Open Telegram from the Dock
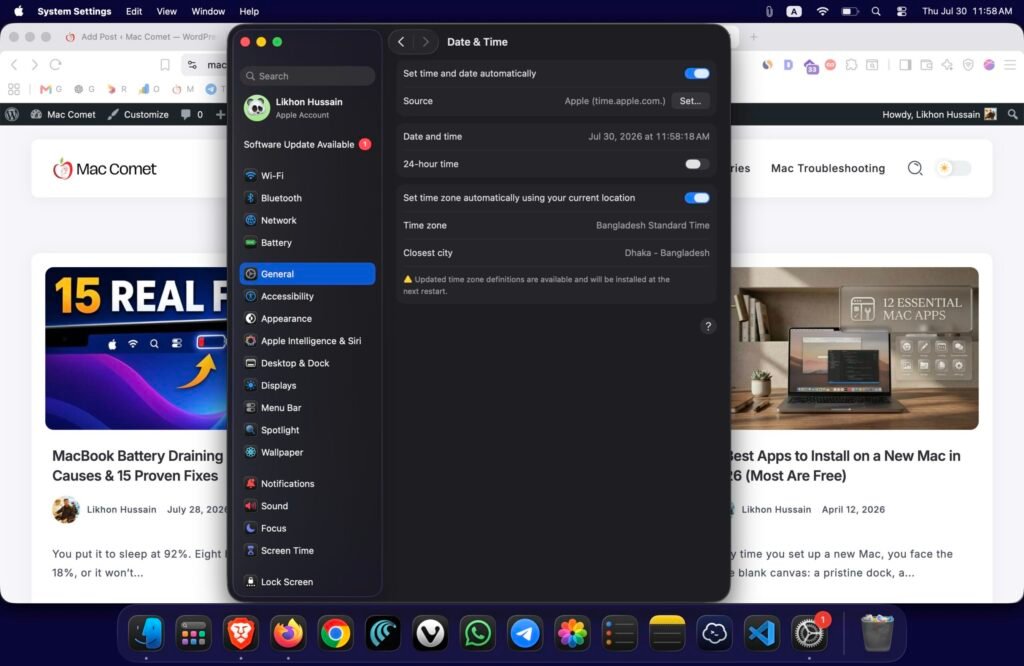Screen dimensions: 1024x666 click(x=524, y=633)
